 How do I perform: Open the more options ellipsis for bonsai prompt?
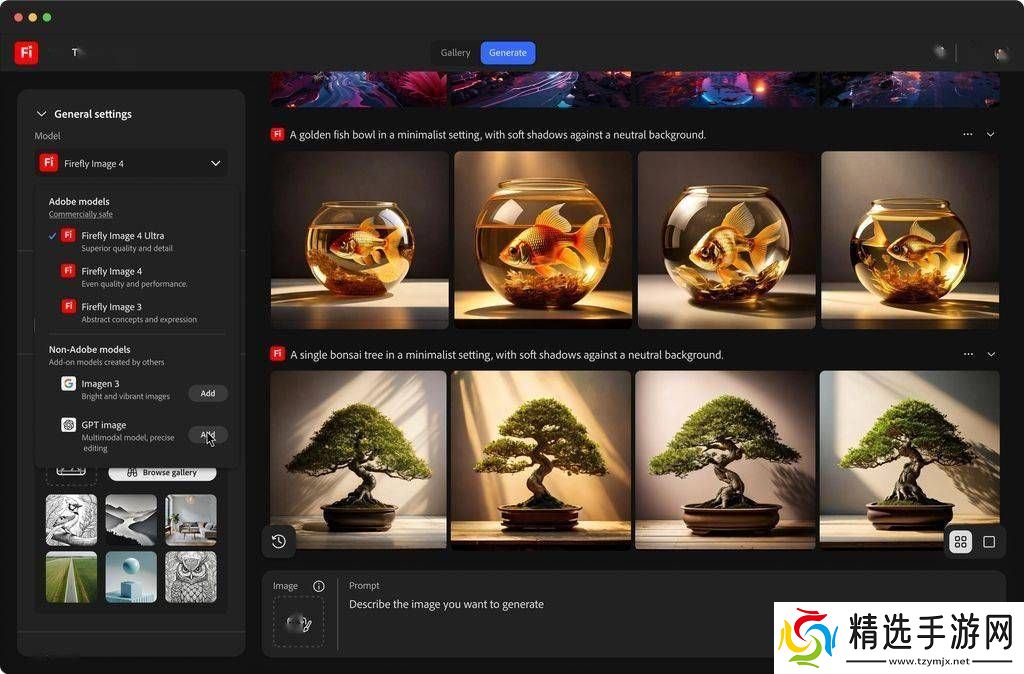967,354
